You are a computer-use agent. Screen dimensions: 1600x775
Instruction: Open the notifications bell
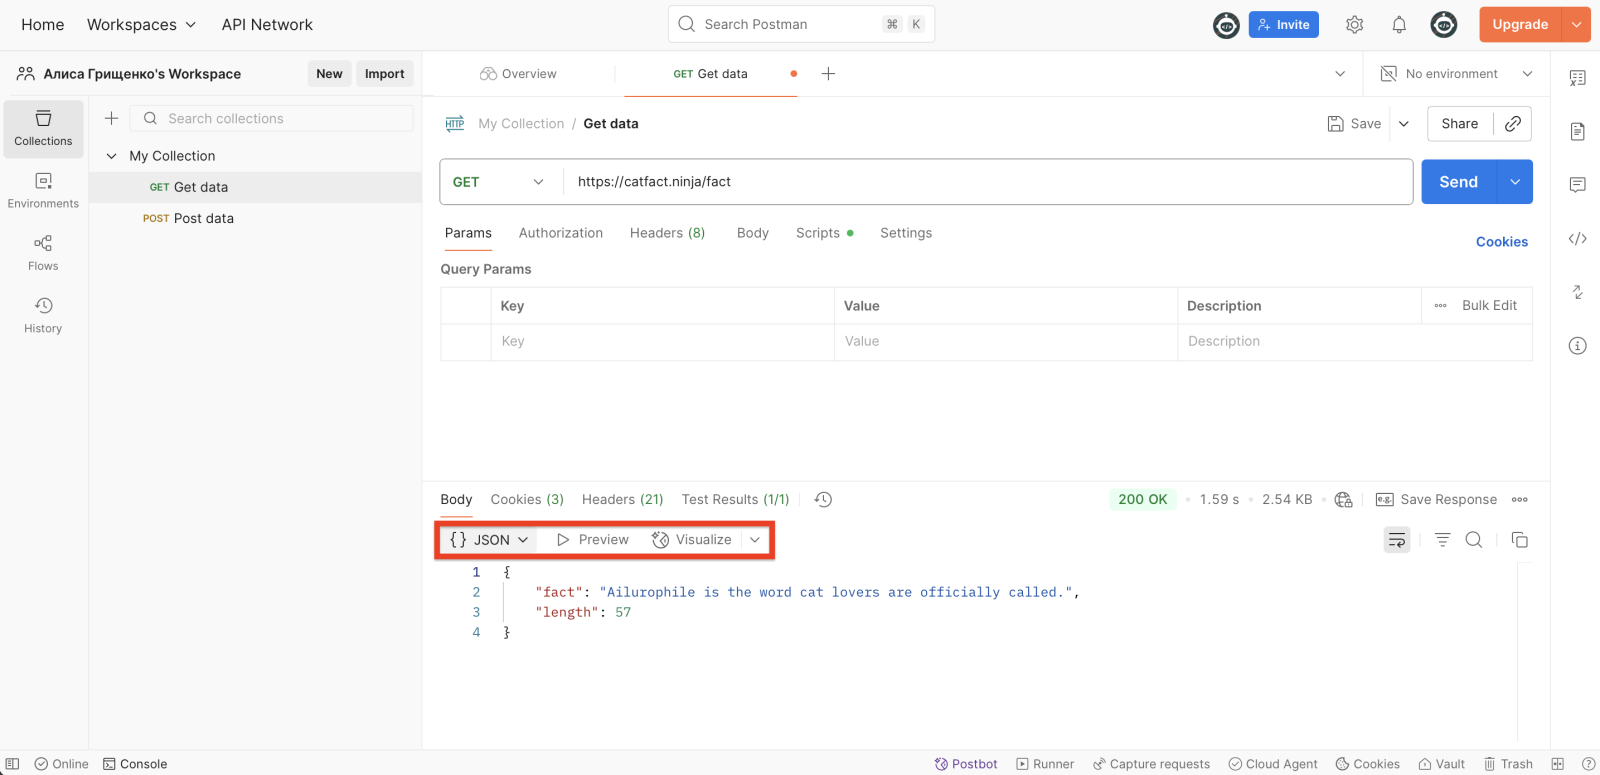coord(1399,25)
